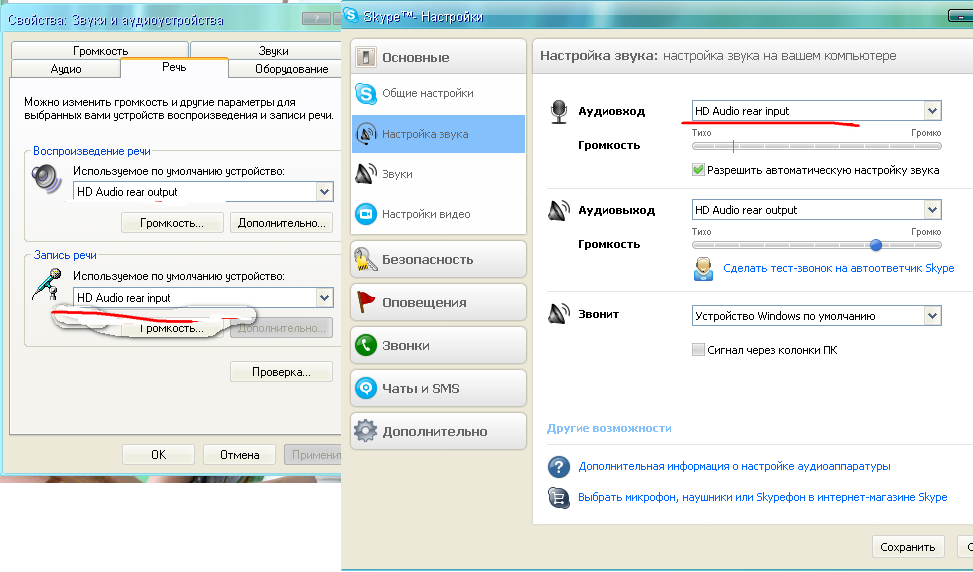Screen dimensions: 973x572
Task: Select Настройка звука in Skype sidebar
Action: coord(438,134)
